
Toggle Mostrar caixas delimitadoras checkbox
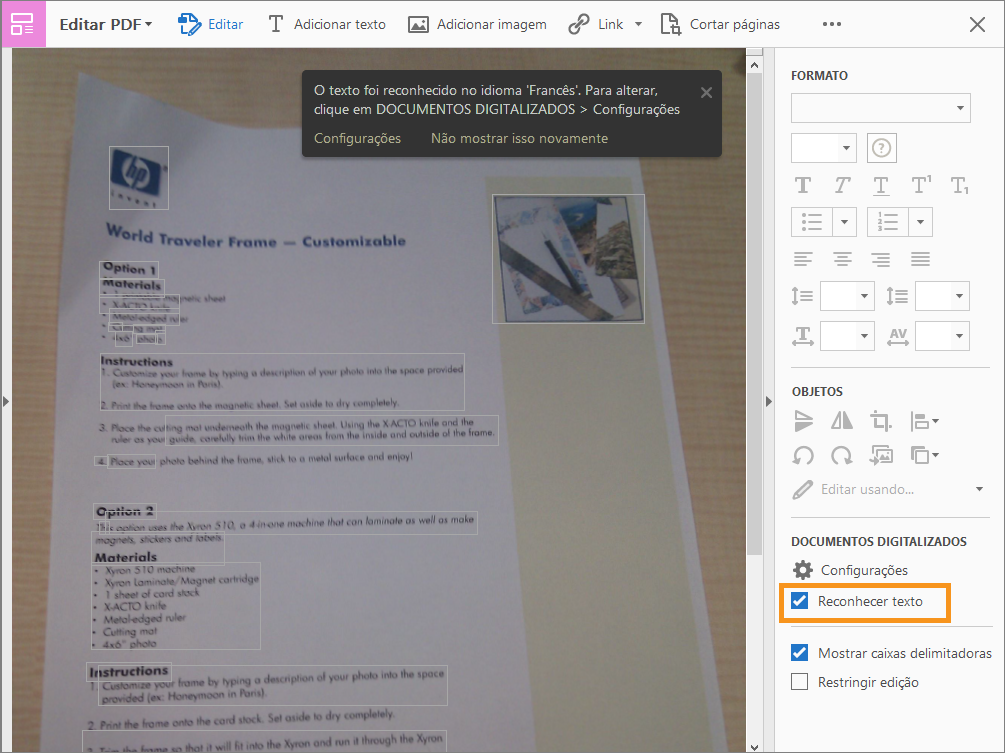799,653
